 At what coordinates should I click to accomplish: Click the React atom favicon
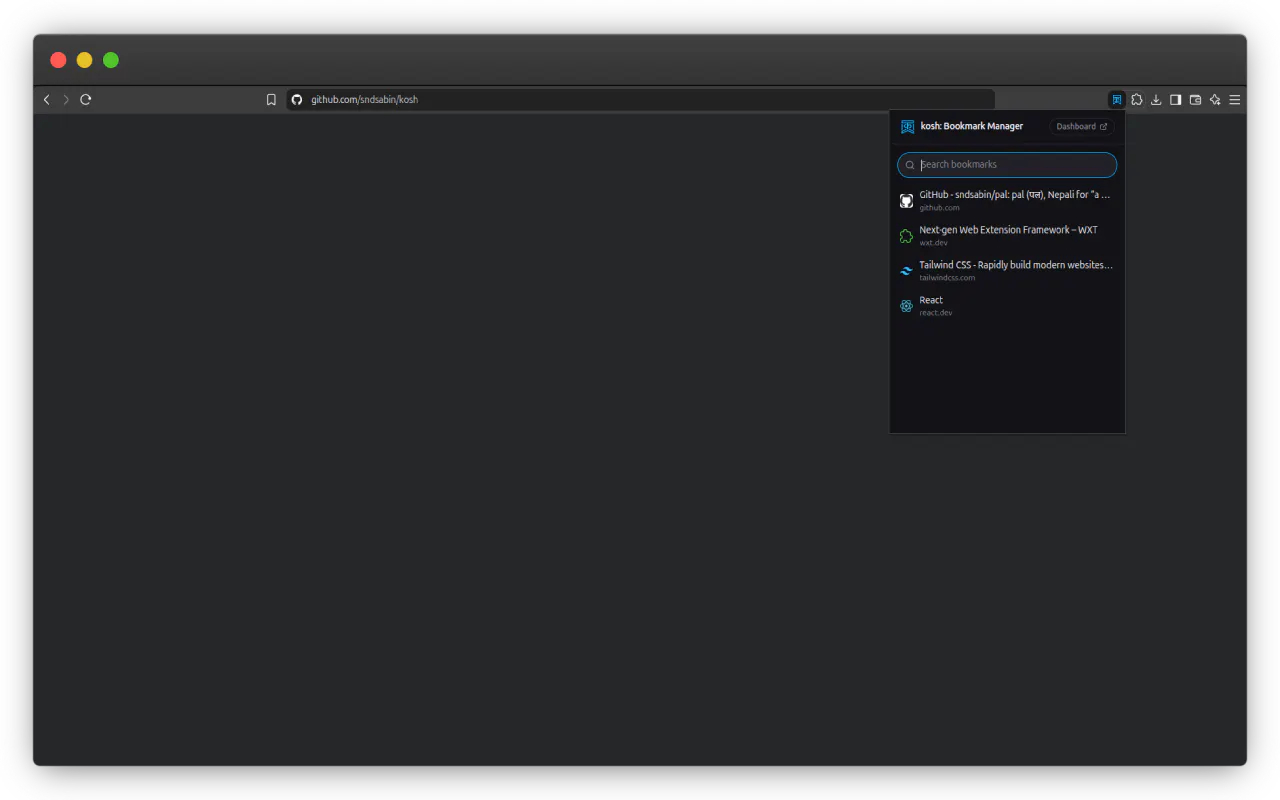(x=906, y=306)
